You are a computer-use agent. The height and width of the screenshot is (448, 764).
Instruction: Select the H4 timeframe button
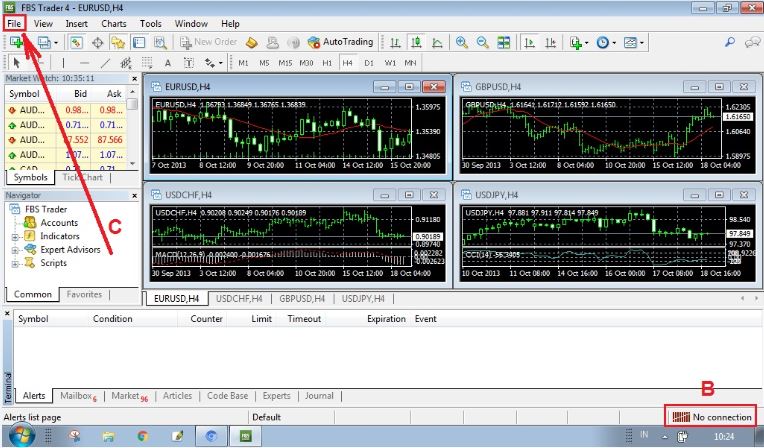pos(347,63)
